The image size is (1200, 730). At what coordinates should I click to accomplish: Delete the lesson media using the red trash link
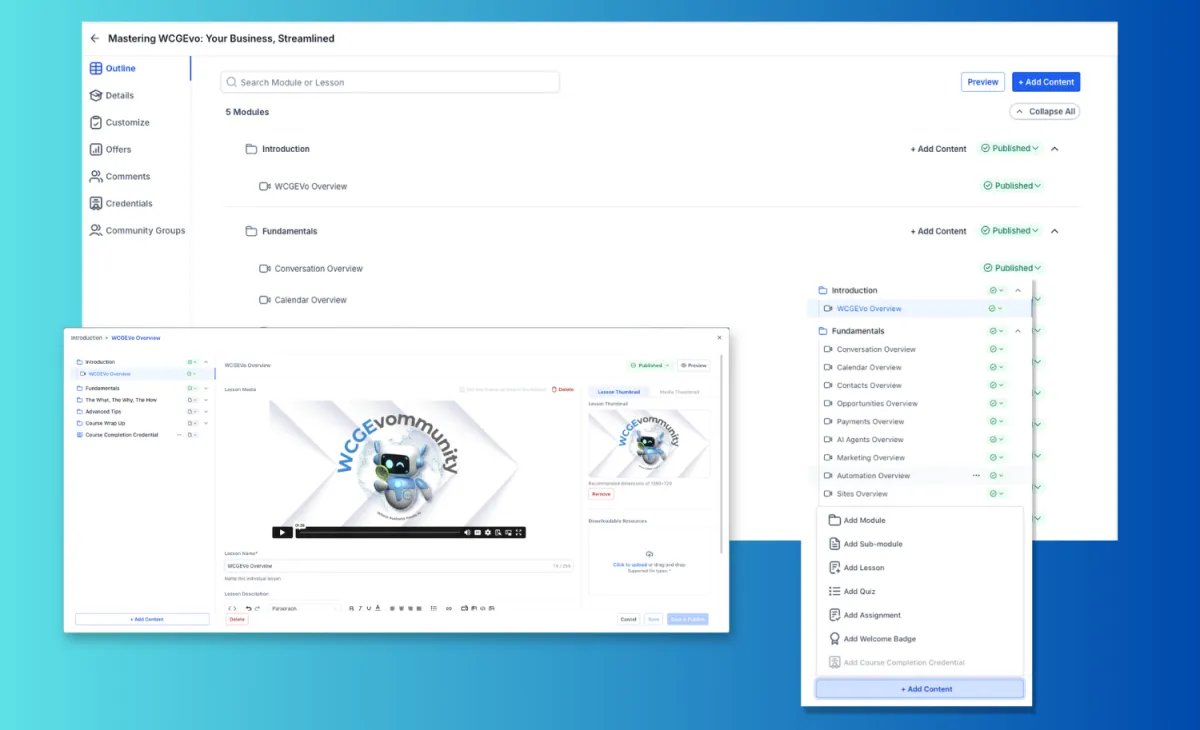click(x=563, y=389)
